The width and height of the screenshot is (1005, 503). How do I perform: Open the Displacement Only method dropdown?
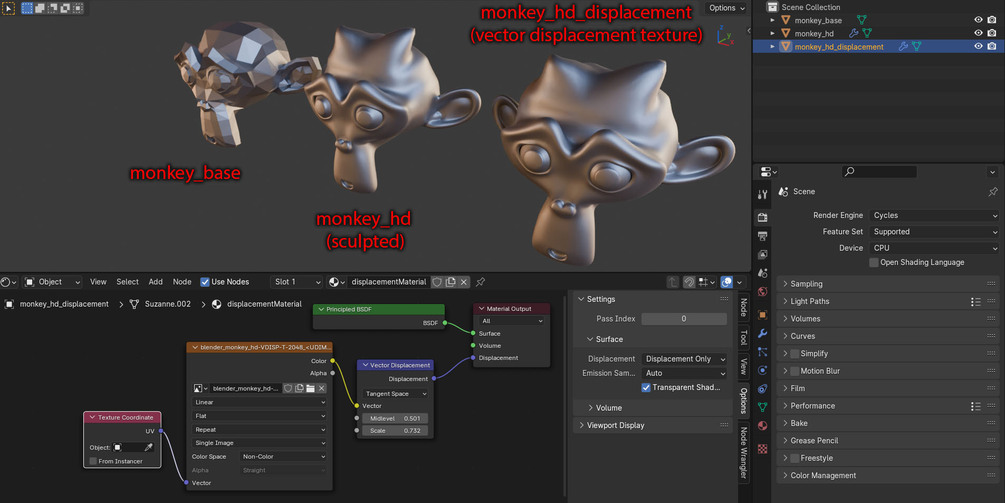pyautogui.click(x=684, y=359)
